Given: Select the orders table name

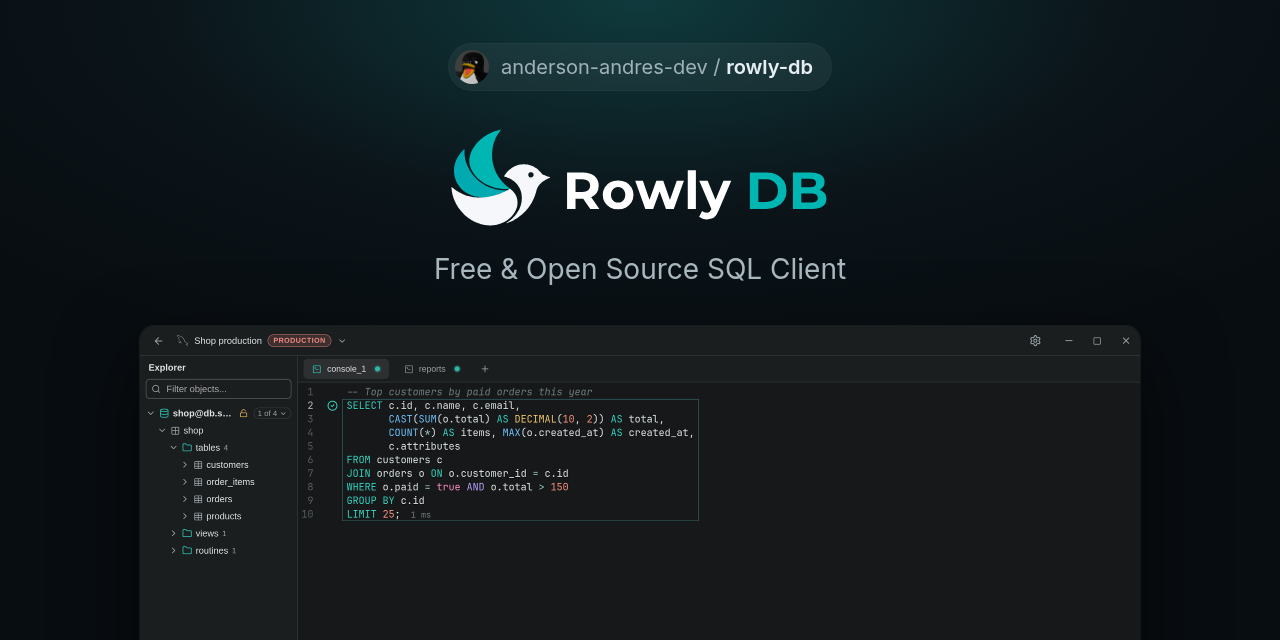Looking at the screenshot, I should pos(219,499).
